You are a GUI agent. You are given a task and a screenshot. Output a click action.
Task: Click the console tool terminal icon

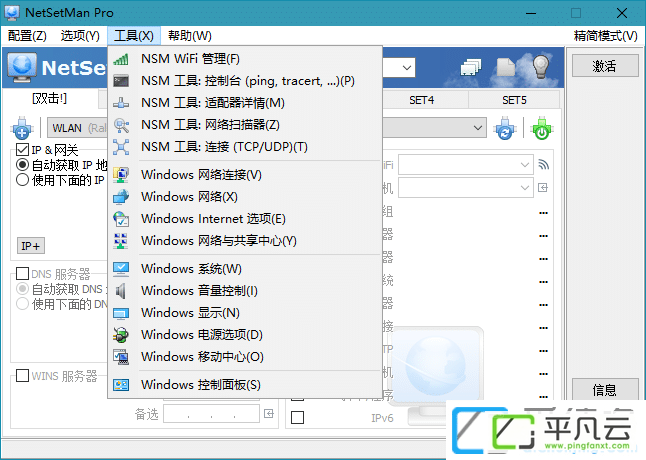[121, 81]
